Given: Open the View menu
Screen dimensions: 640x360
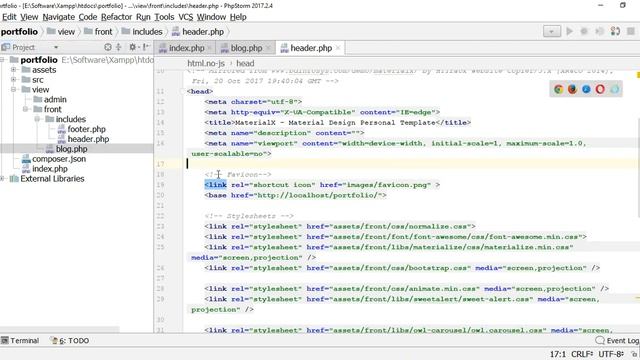Looking at the screenshot, I should 29,17.
